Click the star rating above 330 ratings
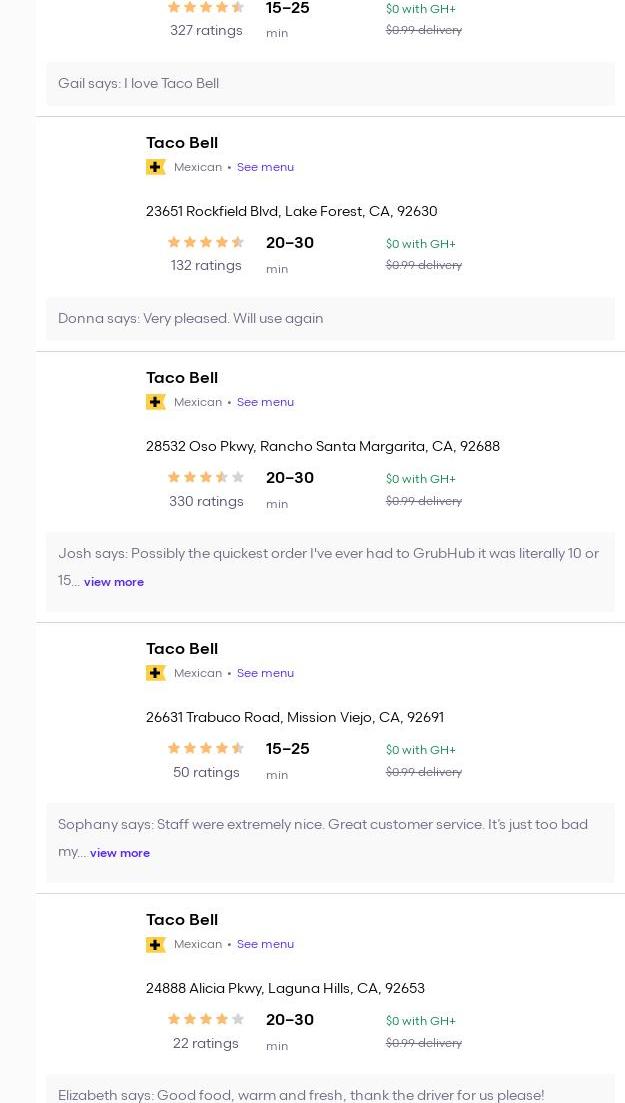625x1103 pixels. pyautogui.click(x=206, y=477)
